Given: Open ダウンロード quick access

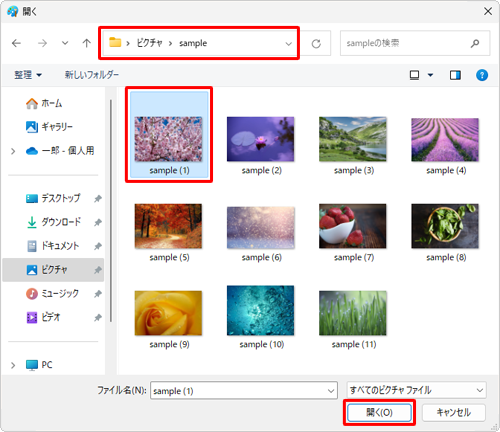Looking at the screenshot, I should click(x=53, y=222).
